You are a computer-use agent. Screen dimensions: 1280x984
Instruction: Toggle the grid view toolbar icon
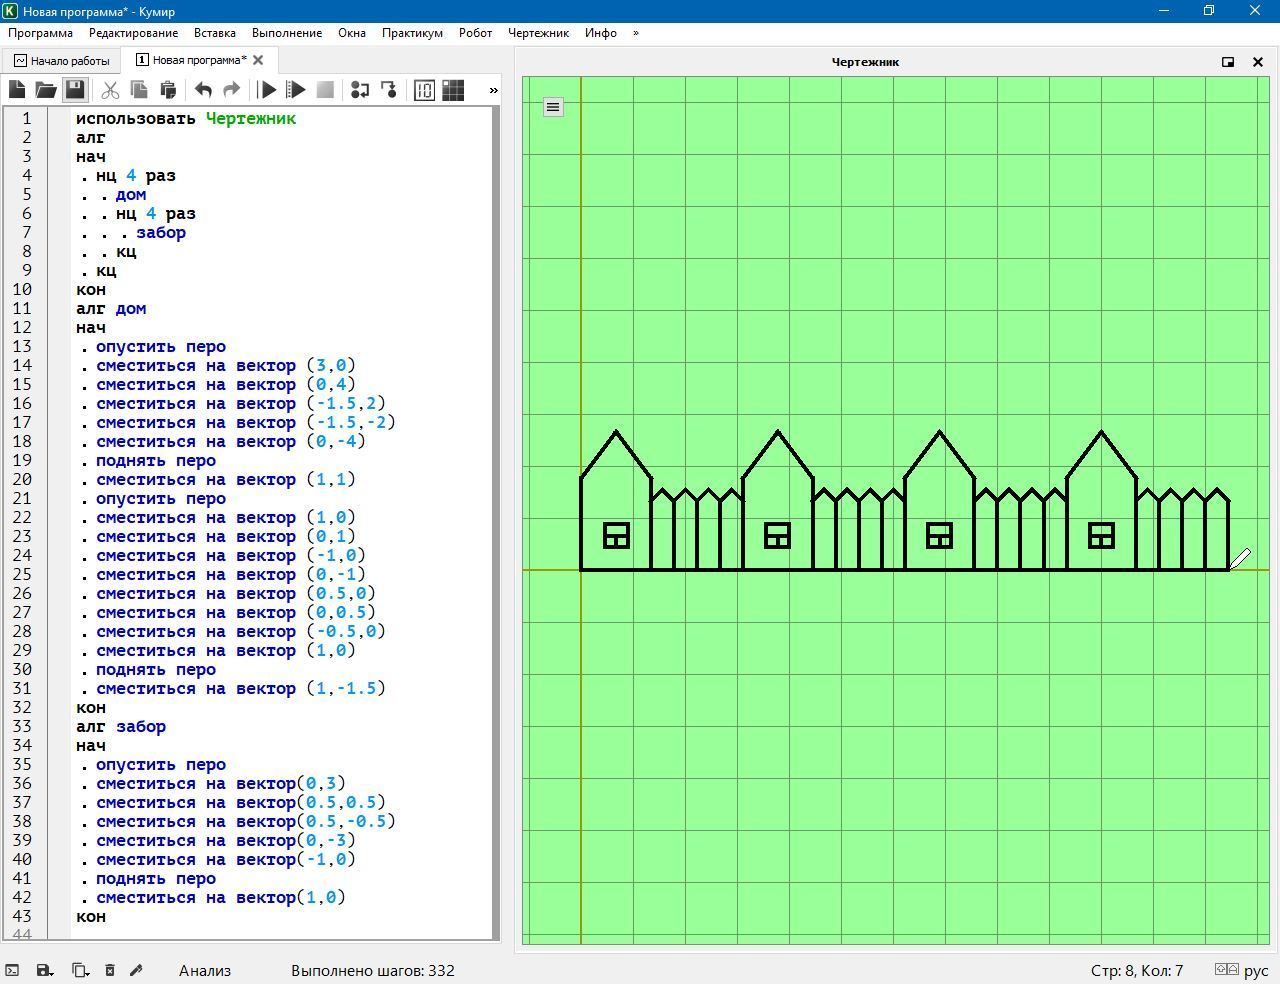tap(453, 90)
